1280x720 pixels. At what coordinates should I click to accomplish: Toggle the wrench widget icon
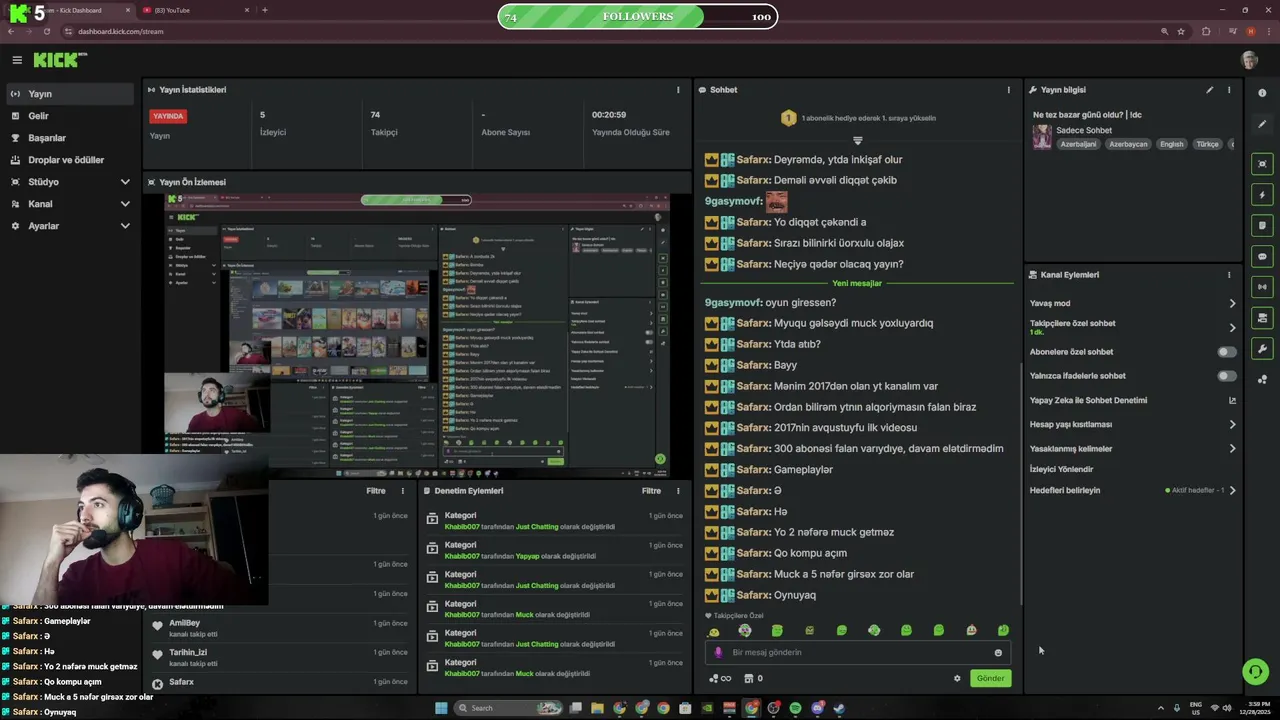[1262, 349]
